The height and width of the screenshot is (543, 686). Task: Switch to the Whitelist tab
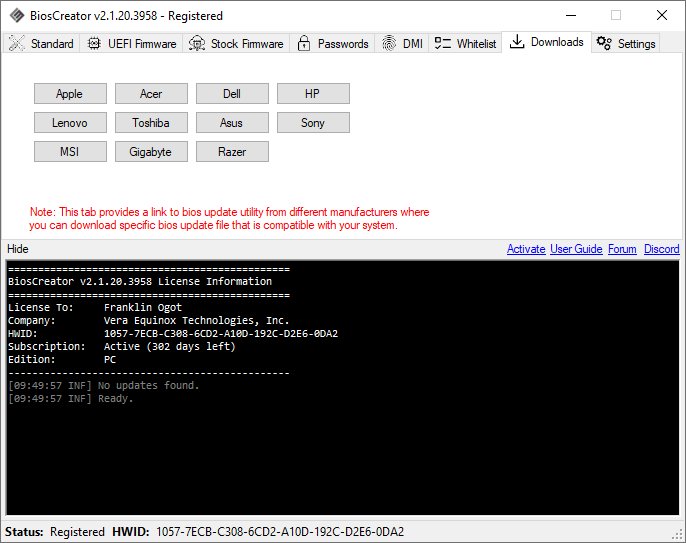point(465,43)
